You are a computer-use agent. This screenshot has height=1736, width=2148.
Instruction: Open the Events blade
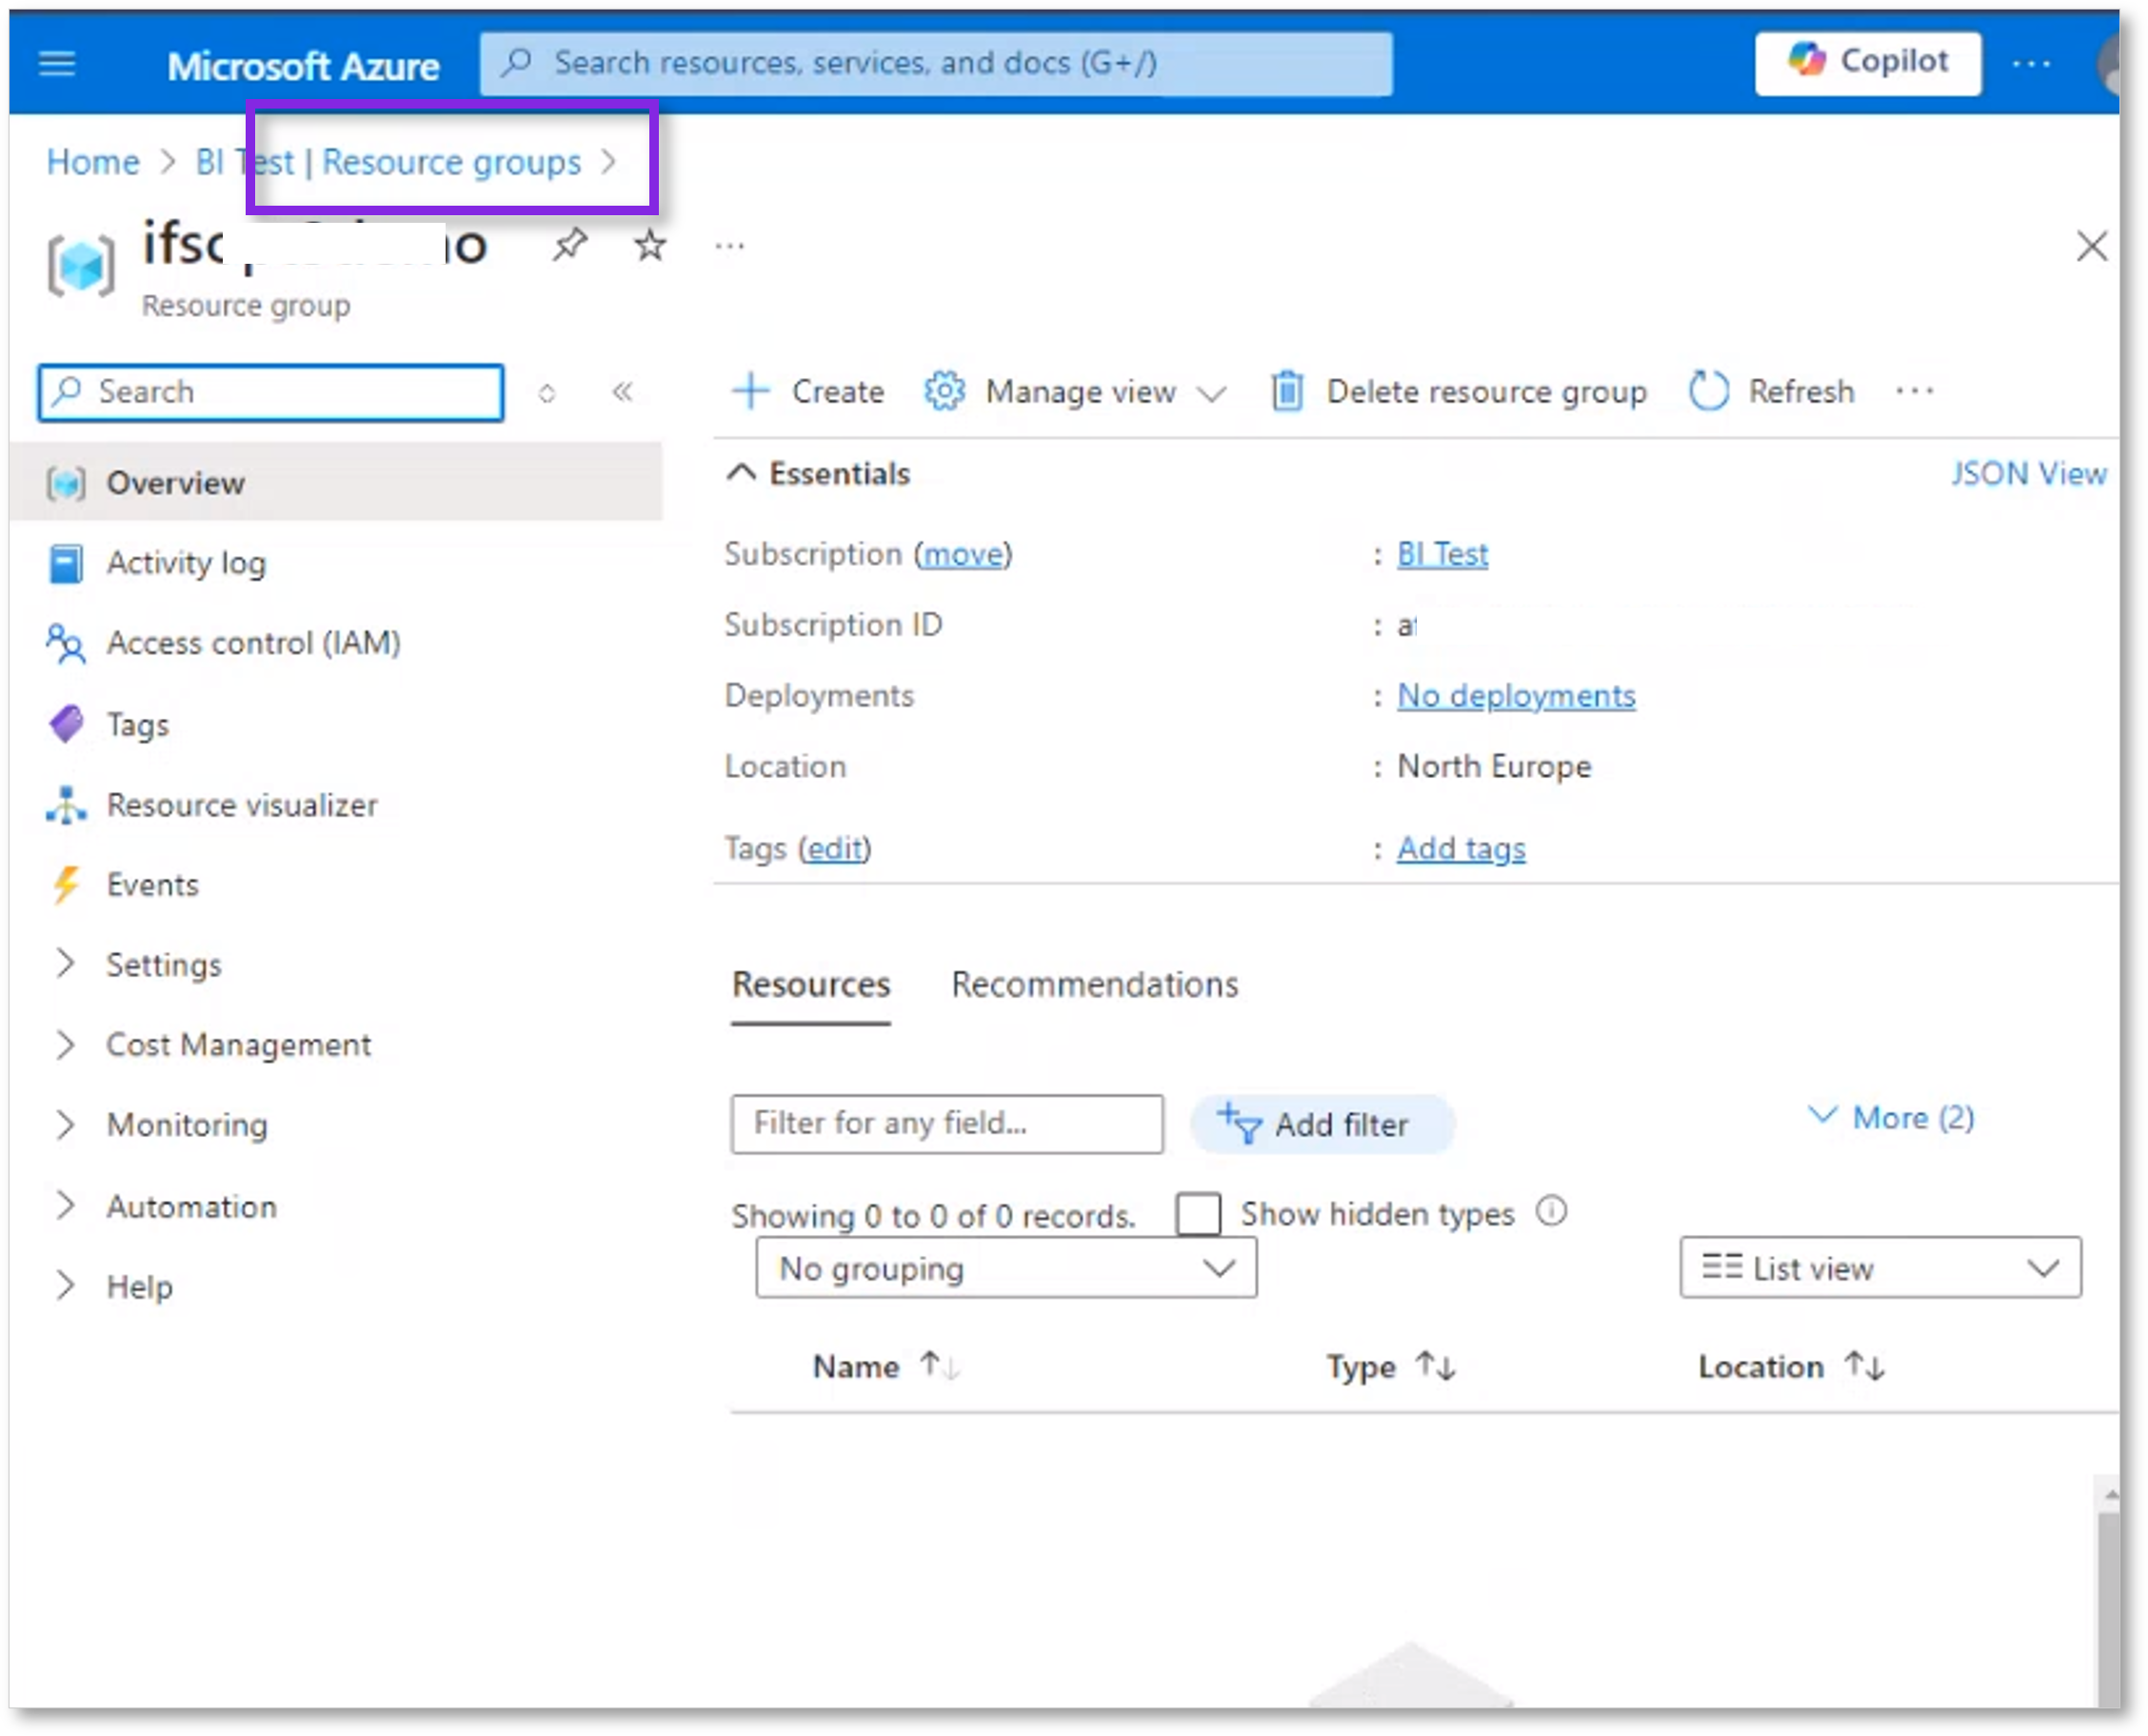pos(152,884)
